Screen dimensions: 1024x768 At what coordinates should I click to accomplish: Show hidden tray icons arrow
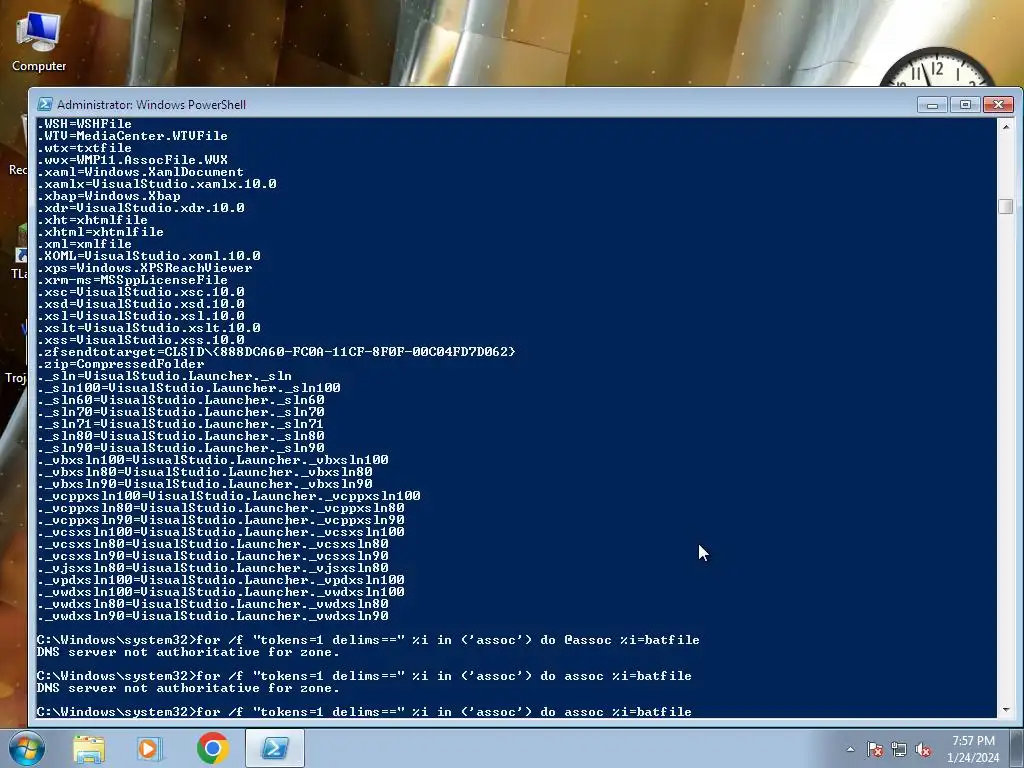[x=850, y=749]
